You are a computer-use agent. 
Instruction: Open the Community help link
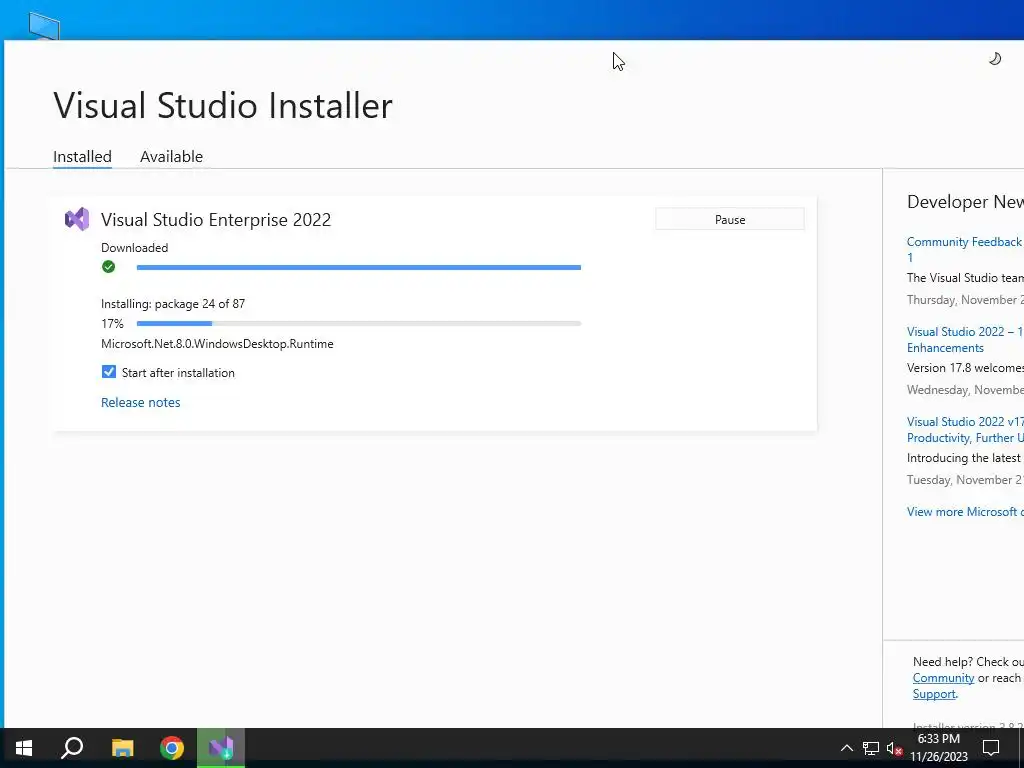pos(943,678)
